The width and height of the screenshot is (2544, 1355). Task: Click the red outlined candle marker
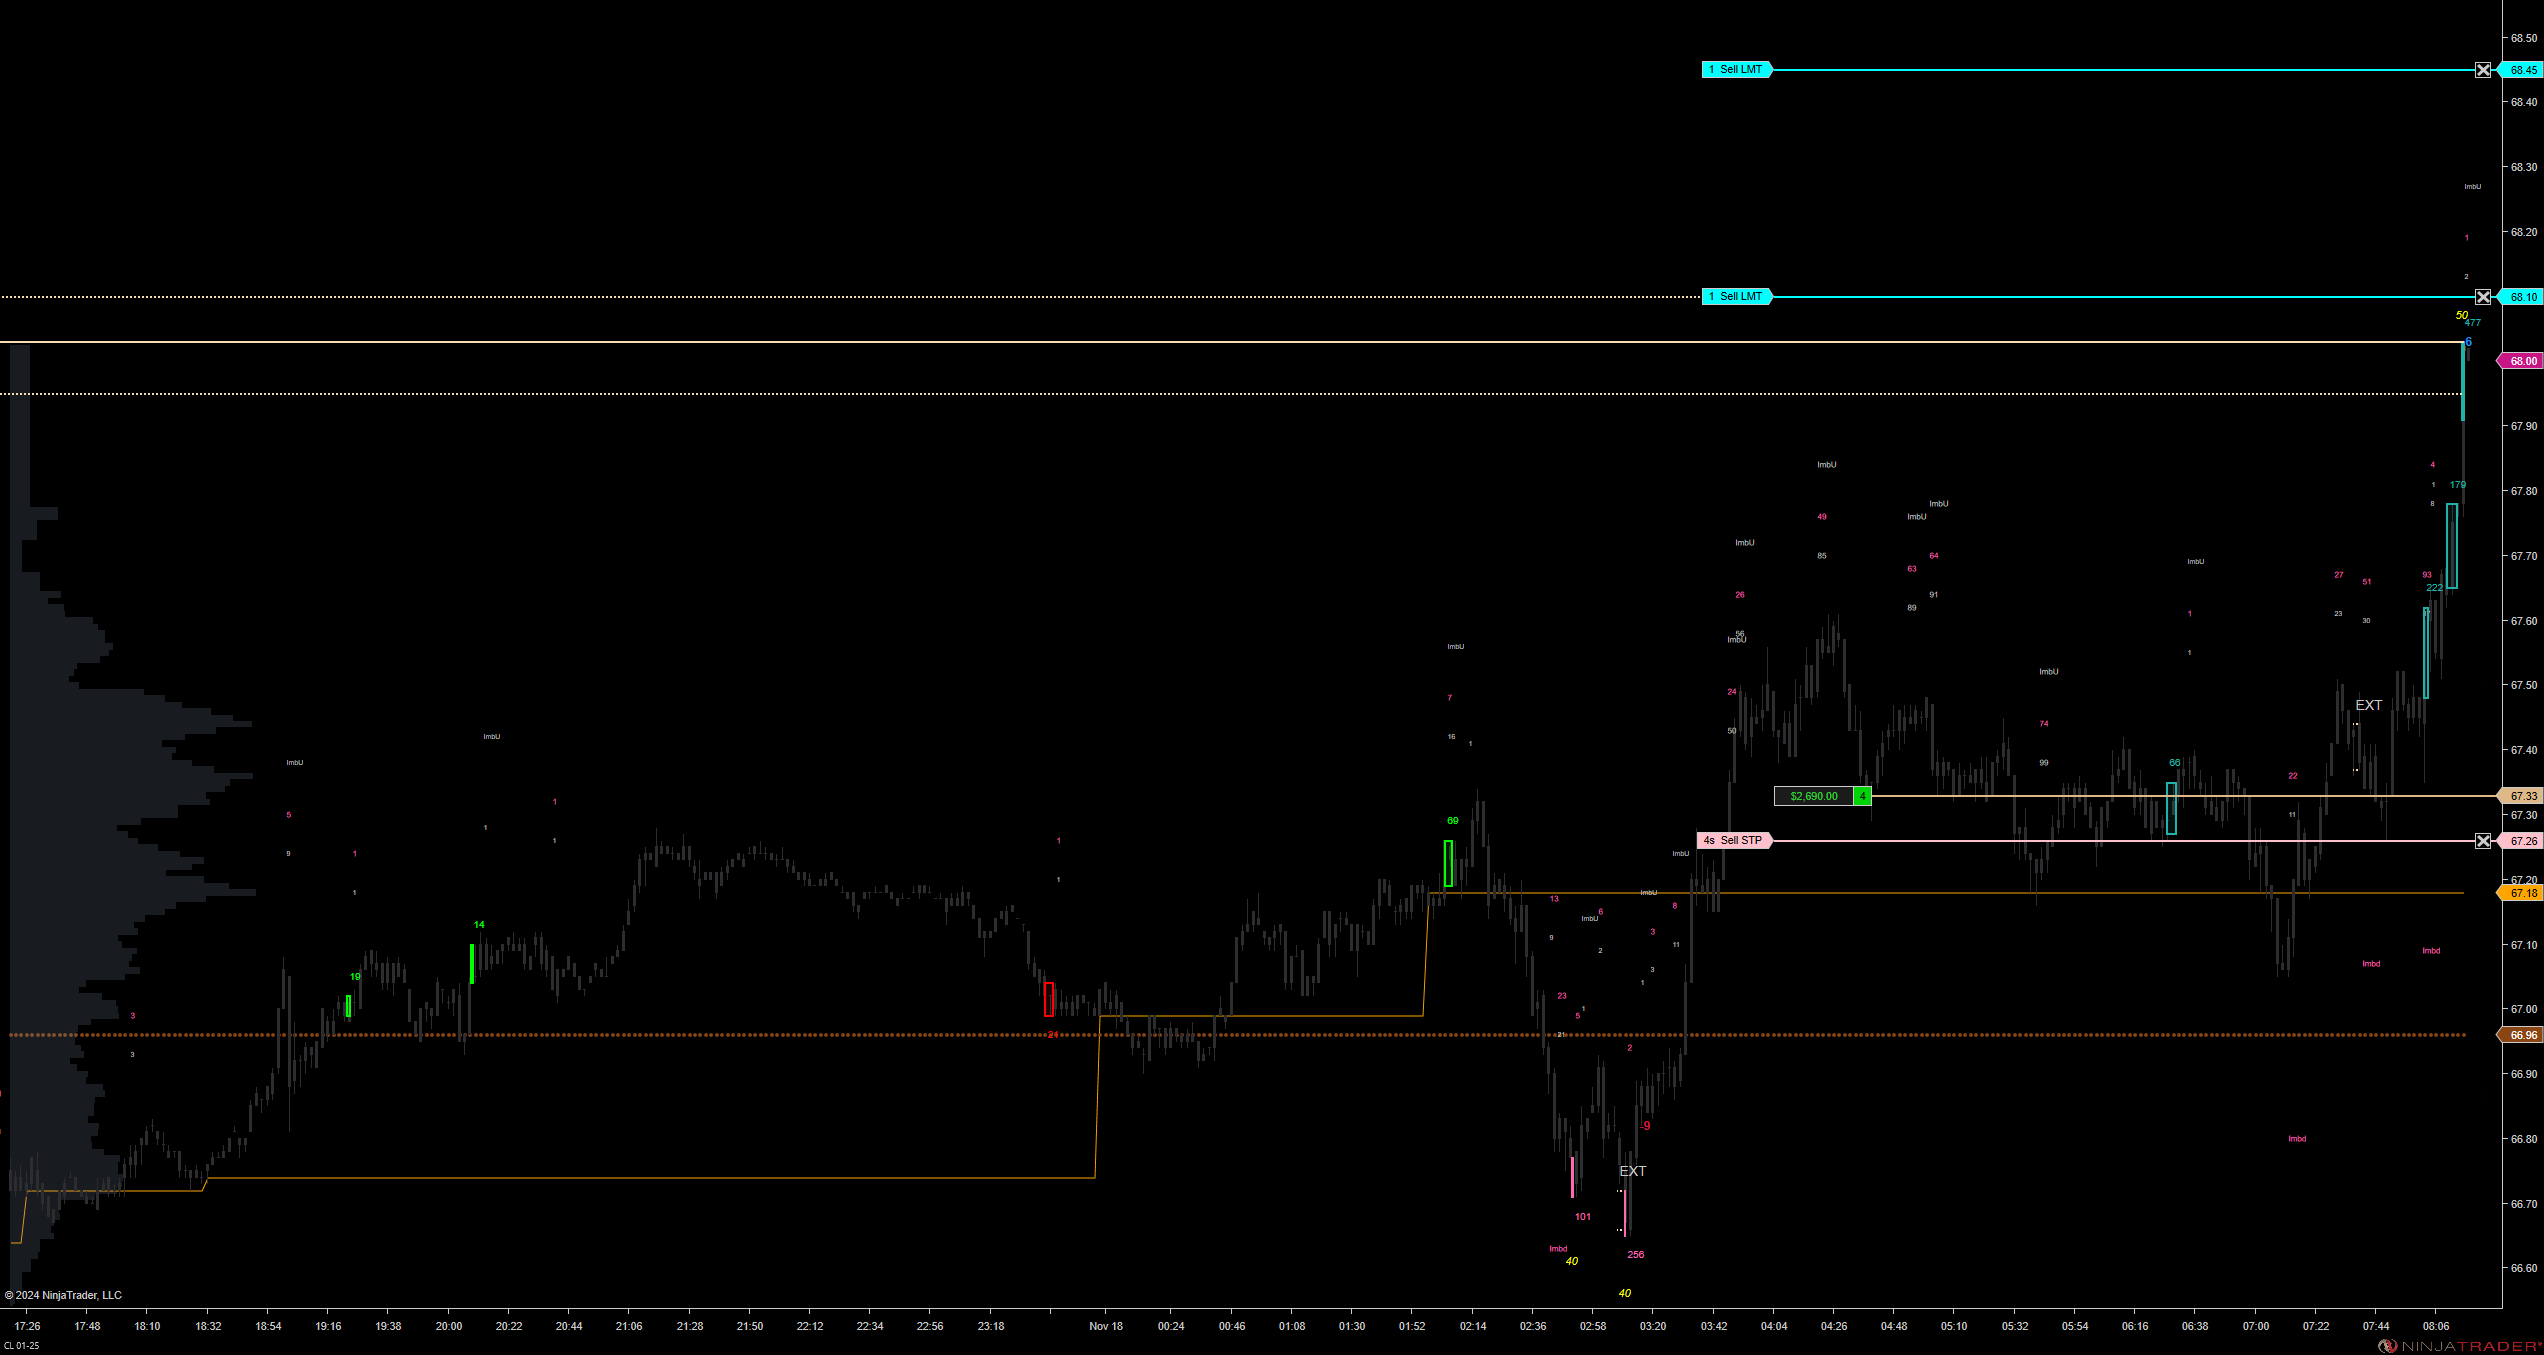(x=1049, y=1000)
